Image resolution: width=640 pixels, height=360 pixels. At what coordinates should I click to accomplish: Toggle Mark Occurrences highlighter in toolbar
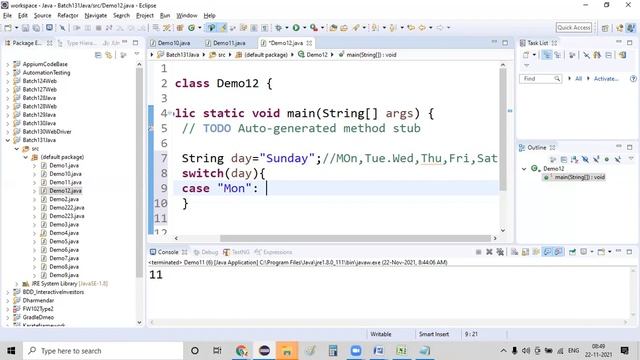[x=223, y=28]
